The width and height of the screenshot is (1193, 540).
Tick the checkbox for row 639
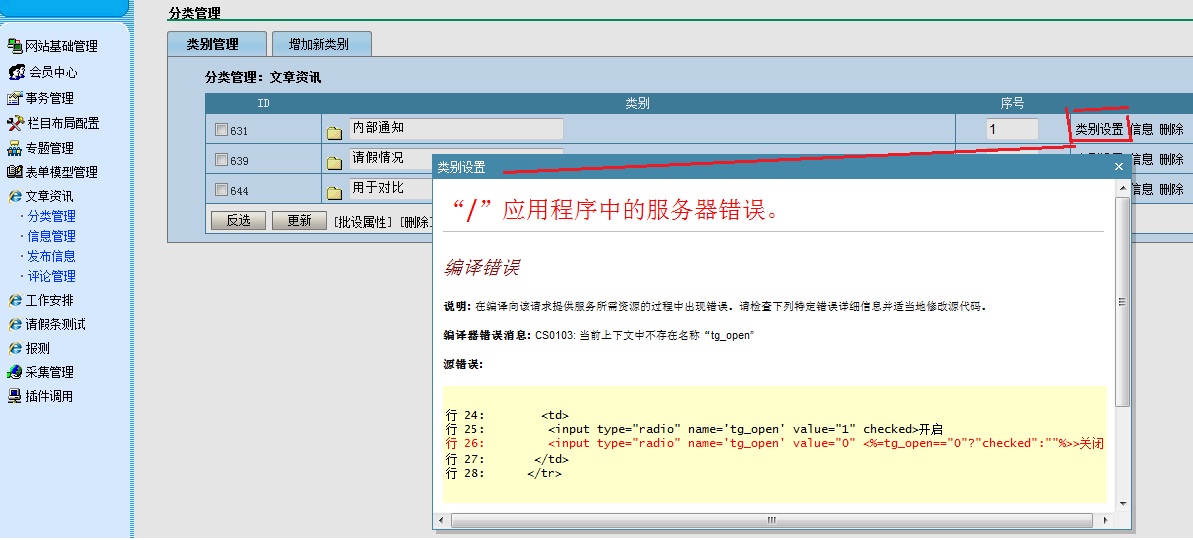tap(221, 160)
